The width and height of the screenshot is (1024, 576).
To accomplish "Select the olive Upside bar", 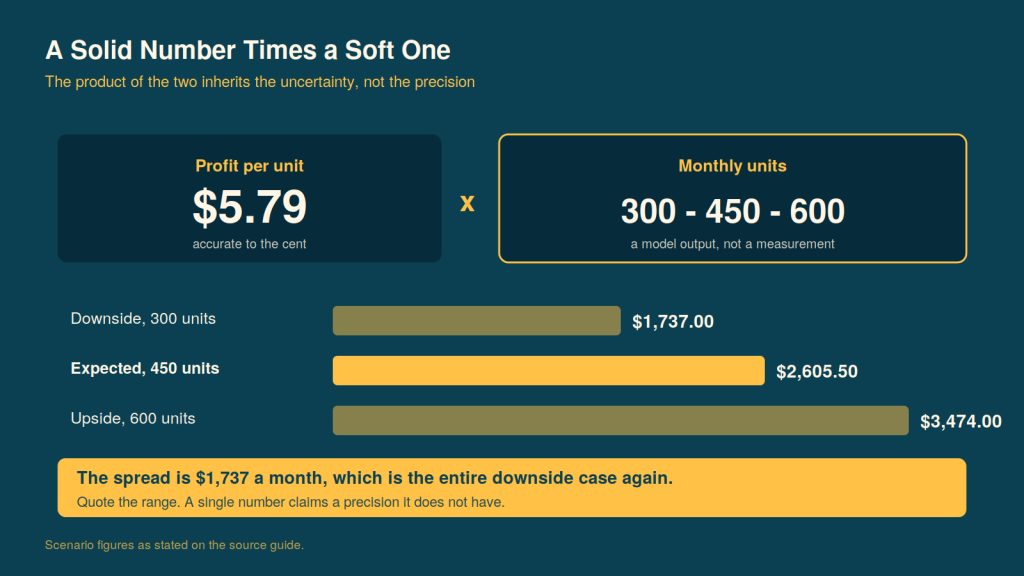I will click(620, 421).
